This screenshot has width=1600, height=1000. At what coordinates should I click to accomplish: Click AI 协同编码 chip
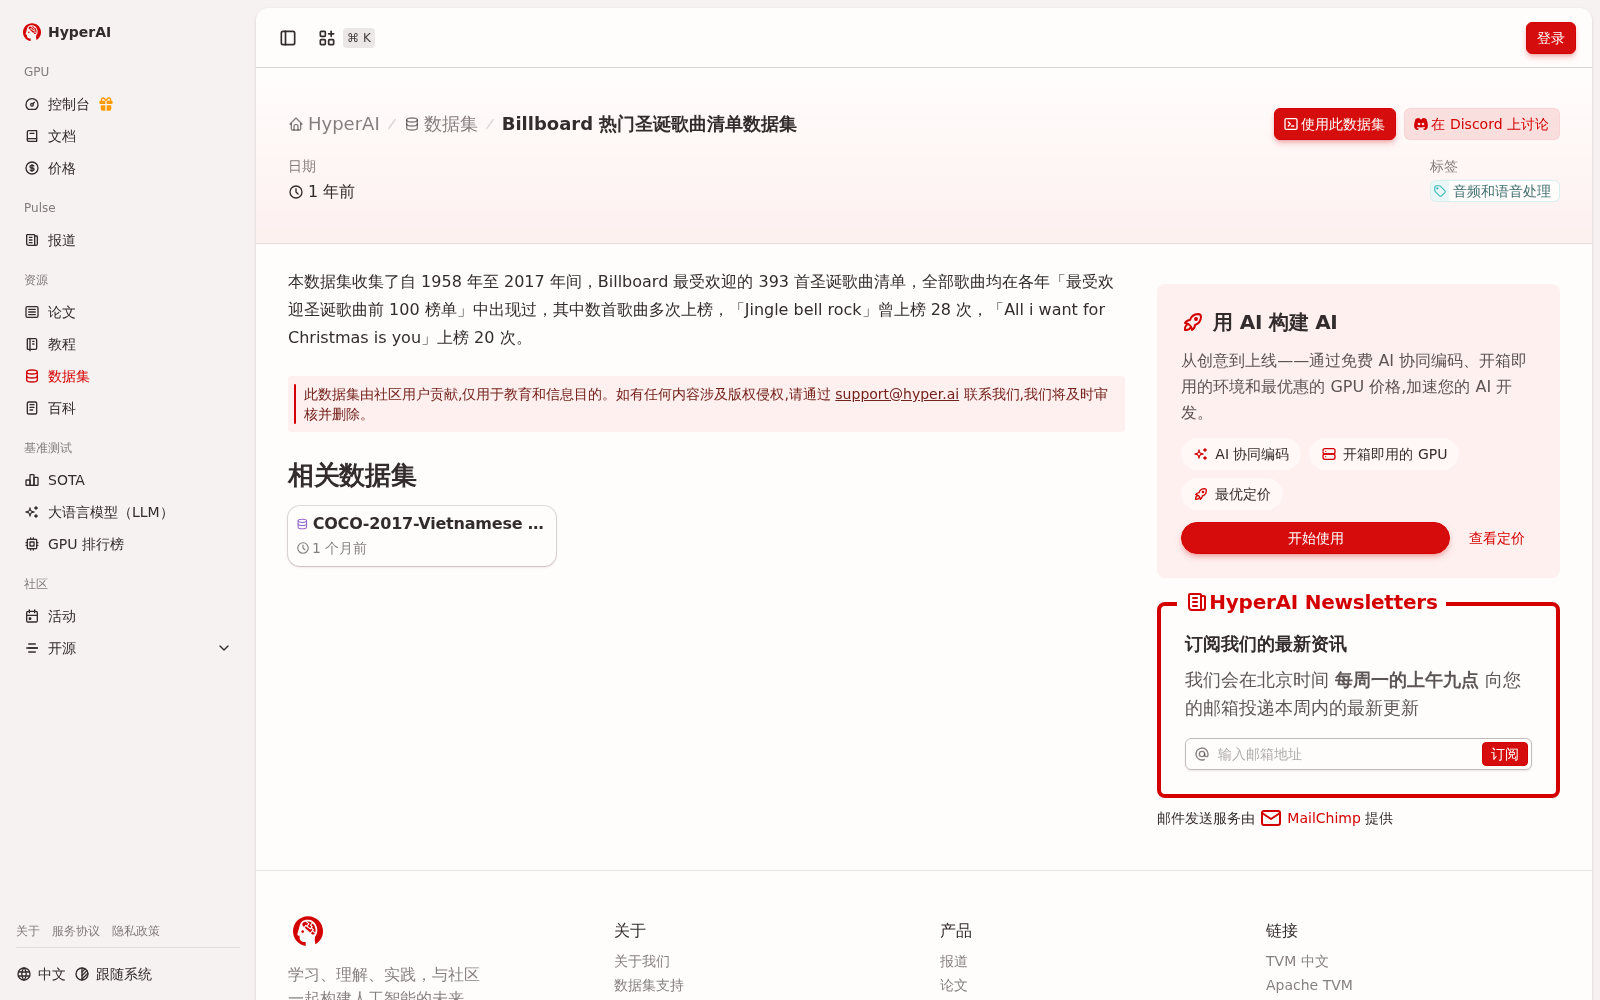pyautogui.click(x=1241, y=454)
